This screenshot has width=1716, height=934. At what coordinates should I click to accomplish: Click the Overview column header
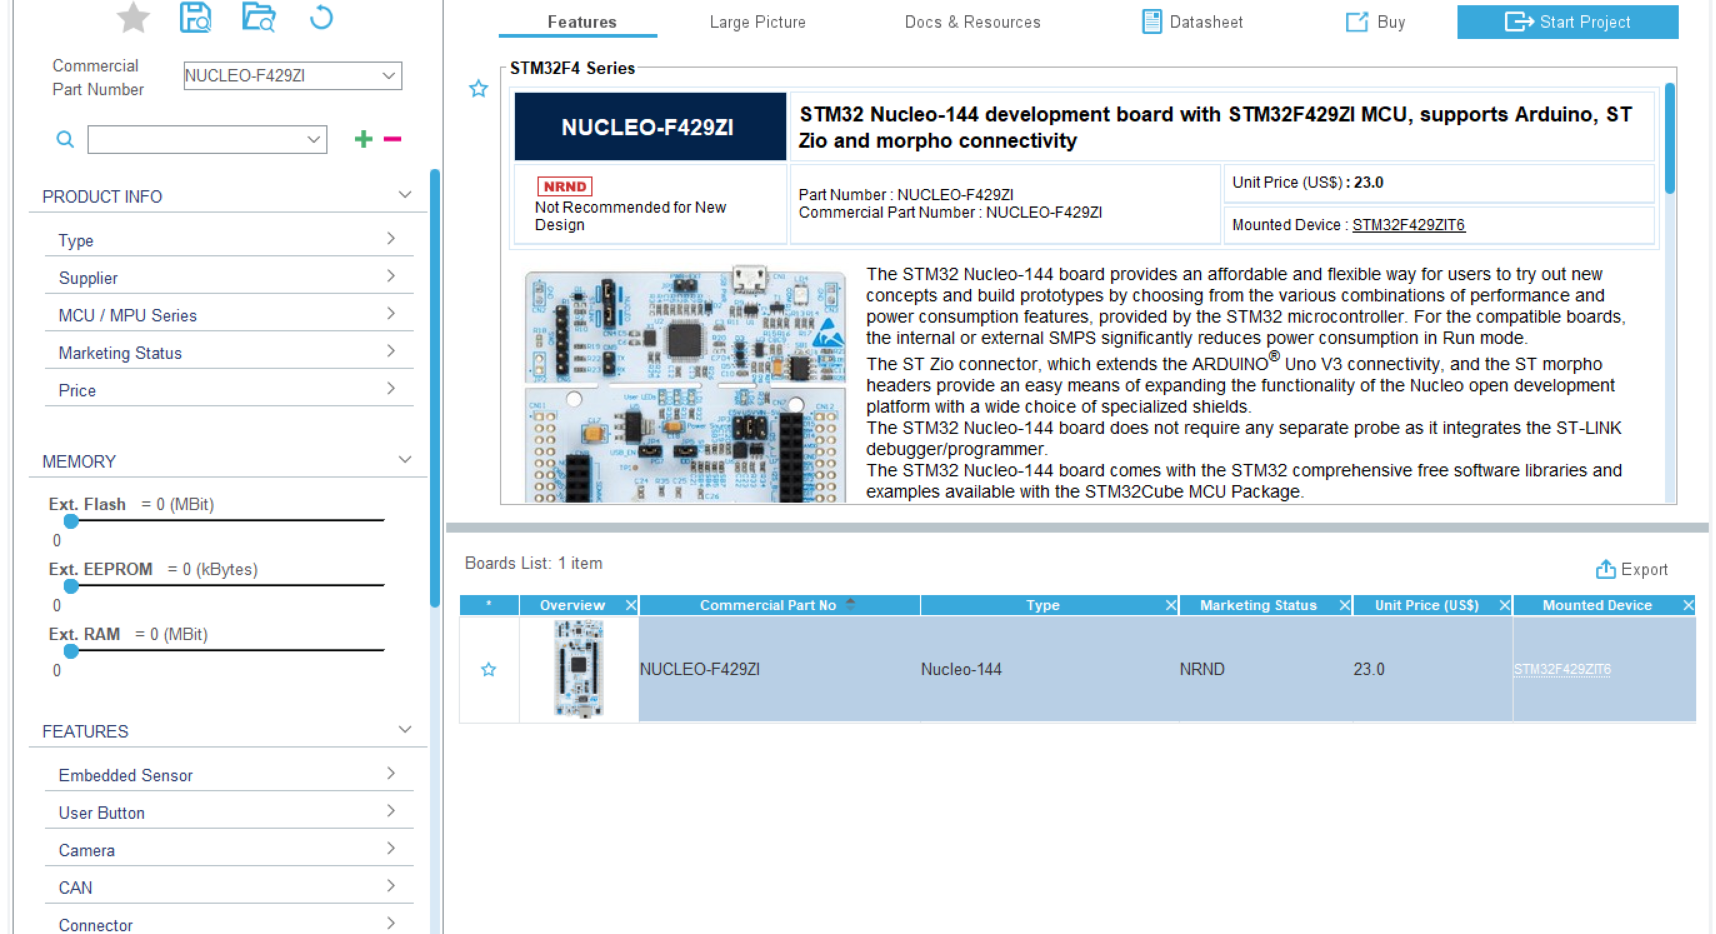pos(572,605)
